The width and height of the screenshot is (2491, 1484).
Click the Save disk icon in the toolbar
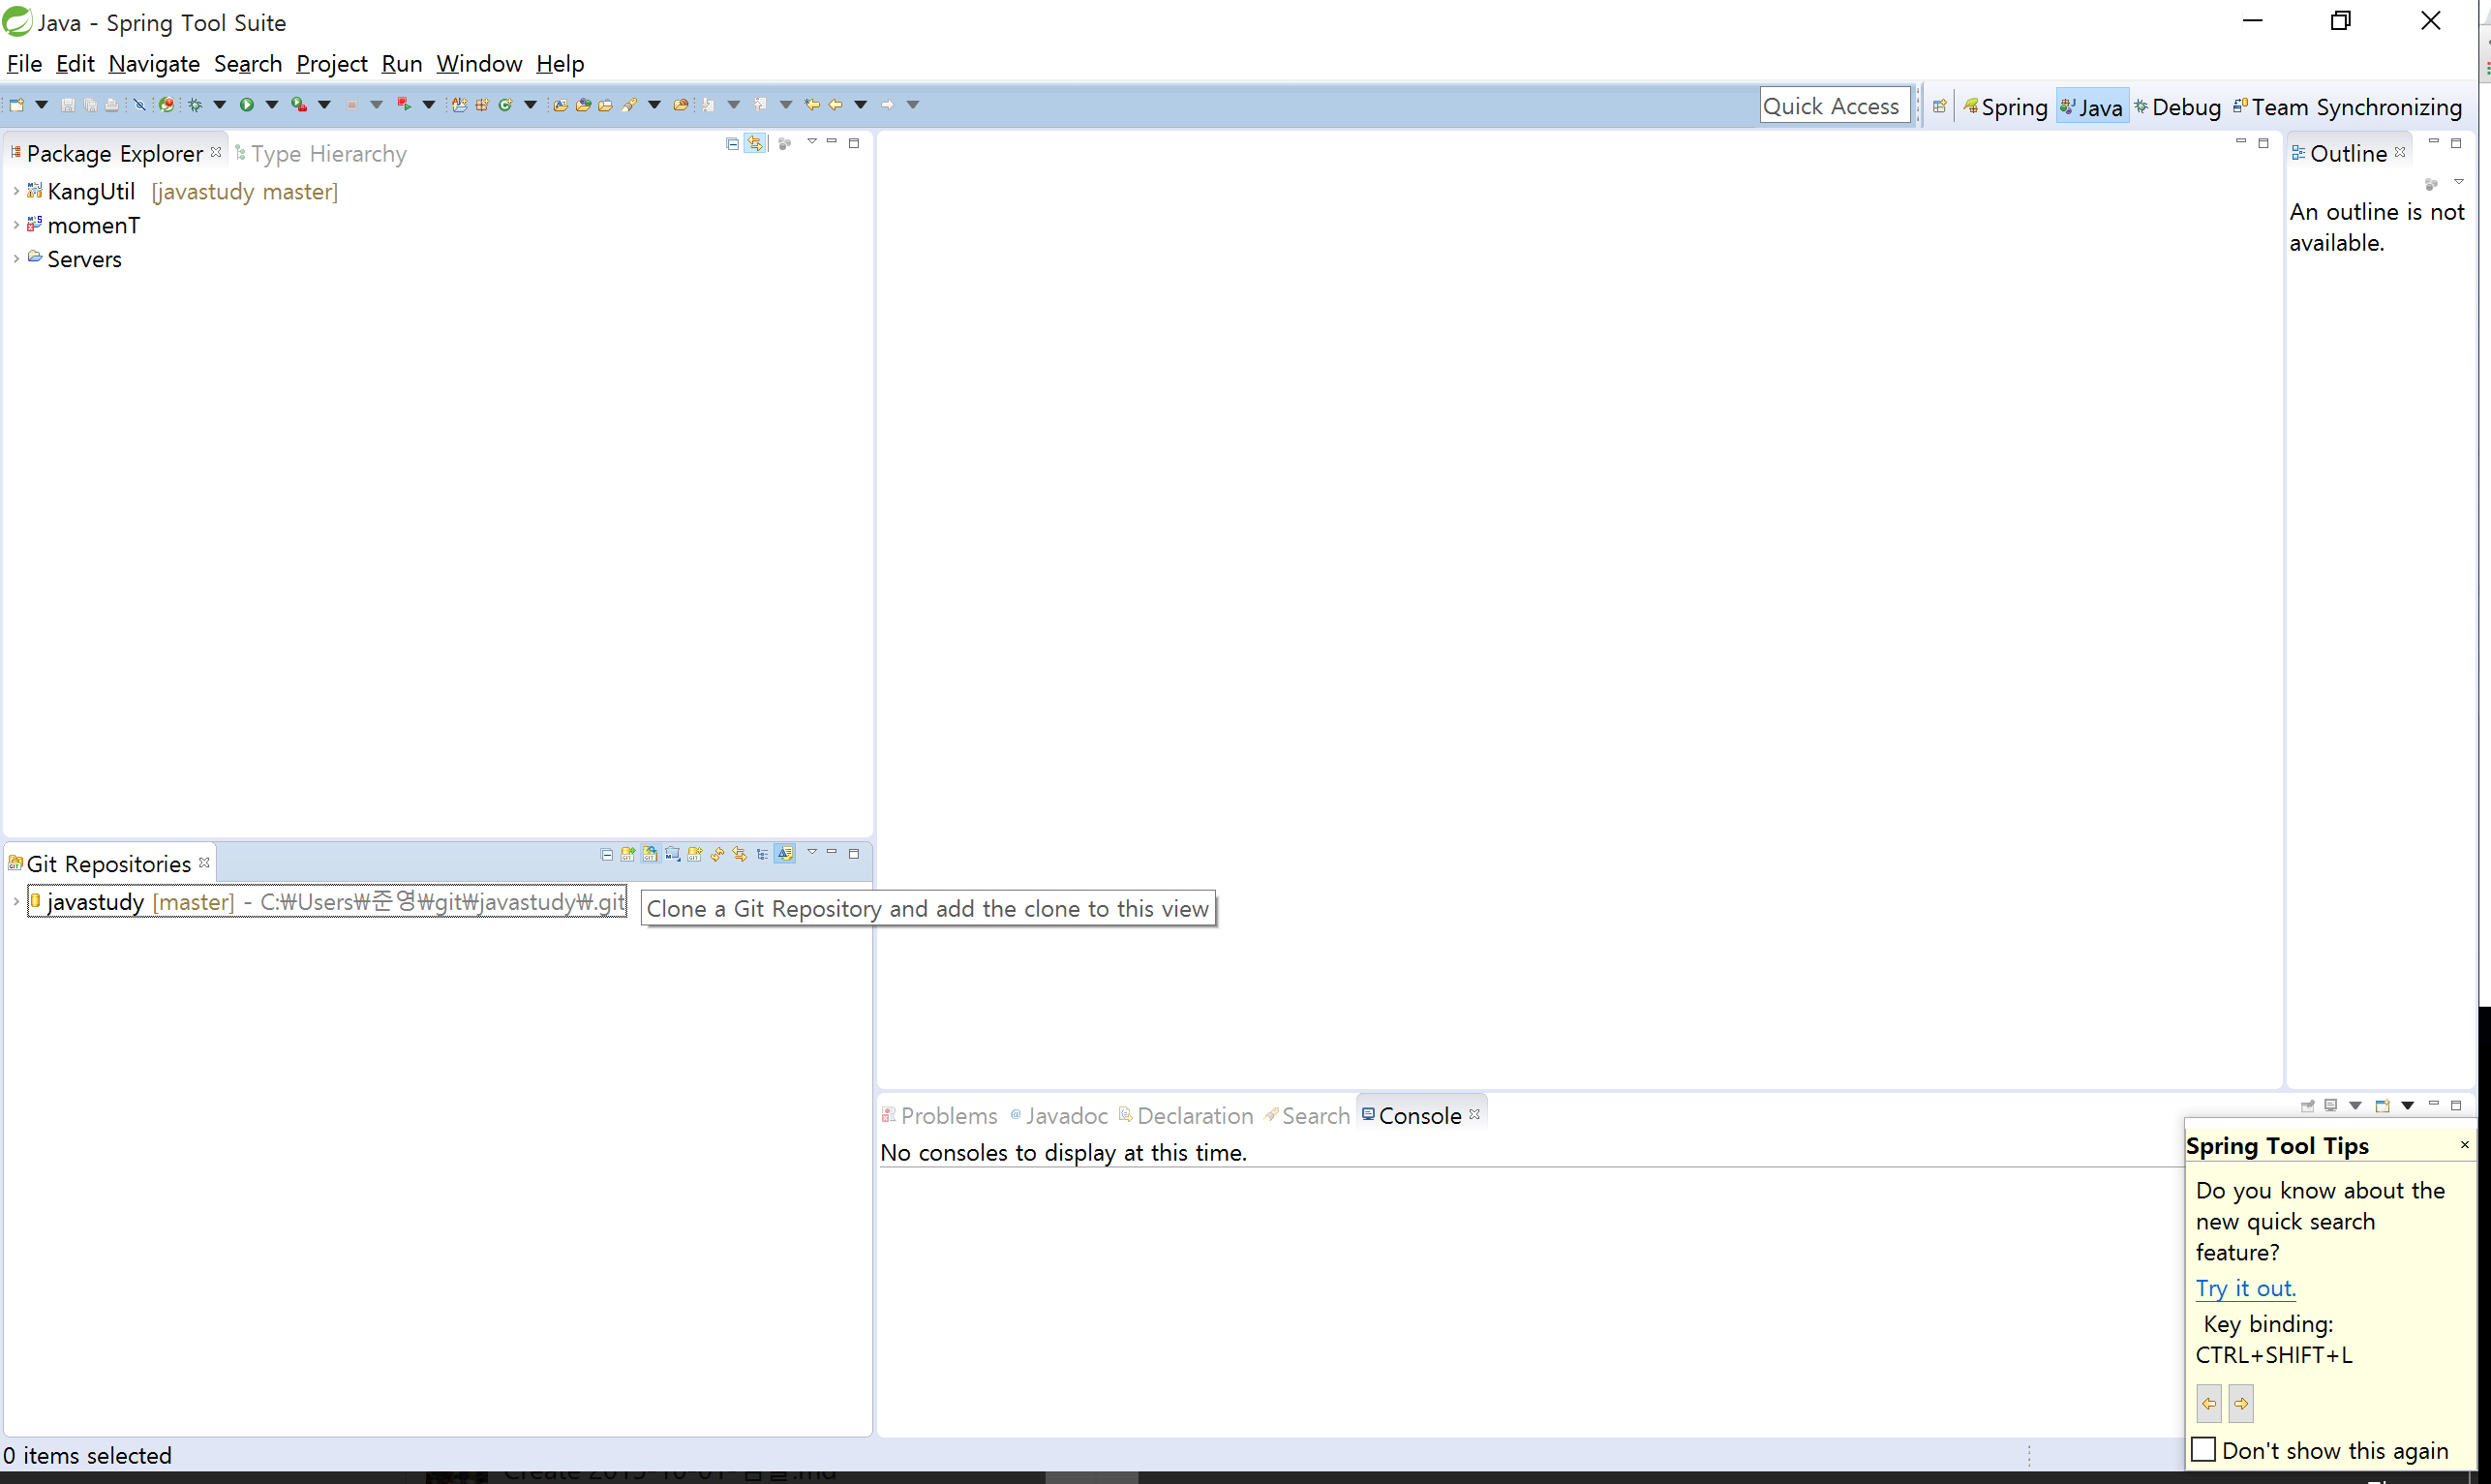pos(68,105)
